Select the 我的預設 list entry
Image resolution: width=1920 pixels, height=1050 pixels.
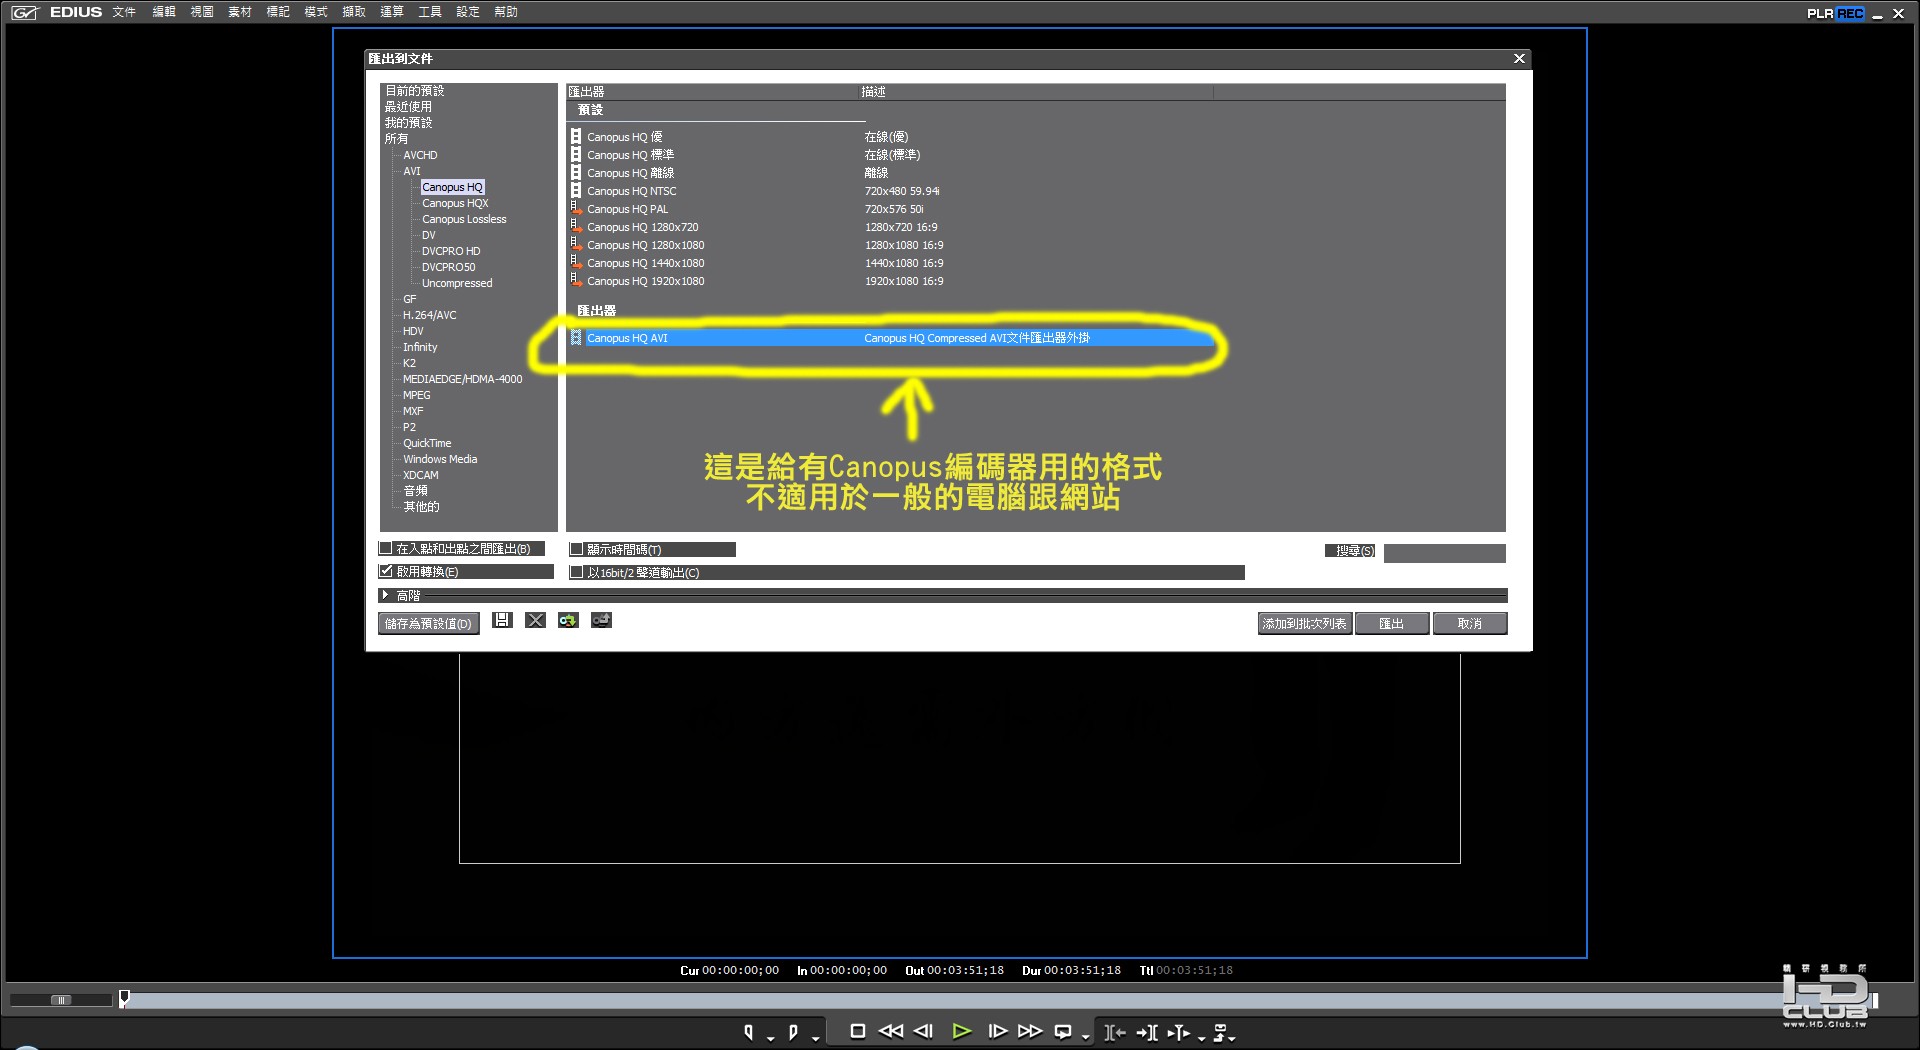pos(408,123)
